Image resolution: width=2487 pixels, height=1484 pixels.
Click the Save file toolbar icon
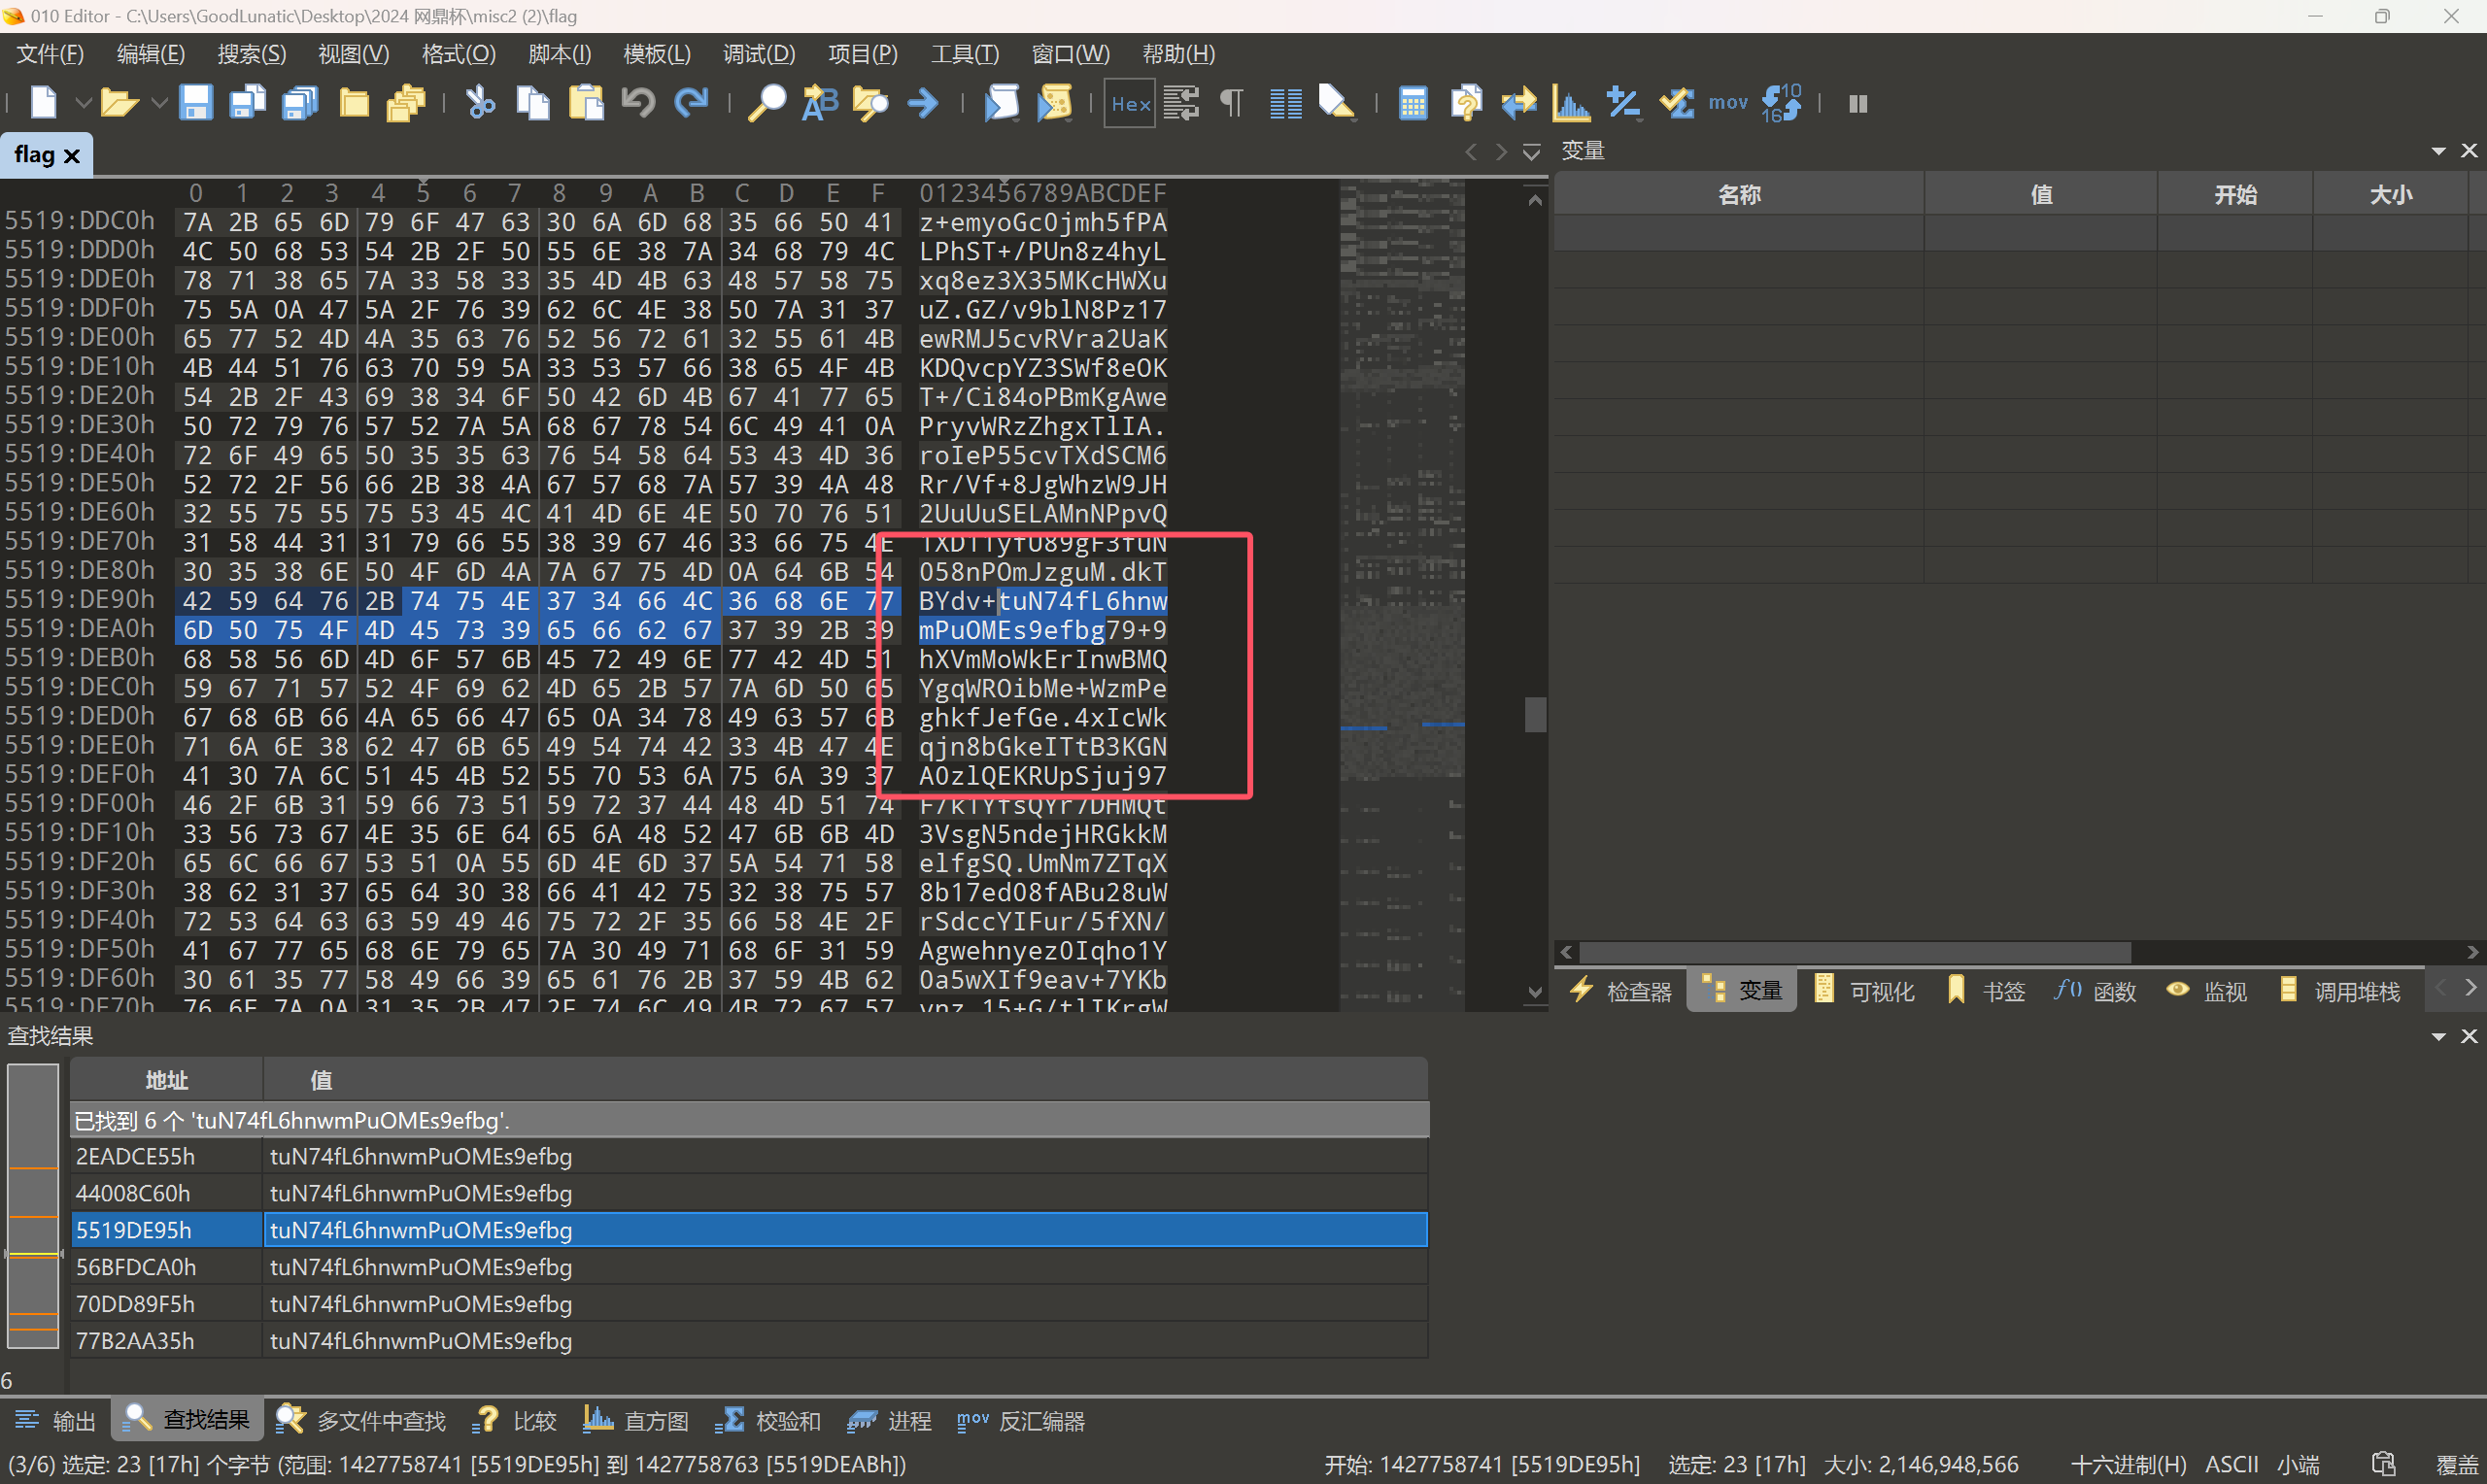coord(195,103)
